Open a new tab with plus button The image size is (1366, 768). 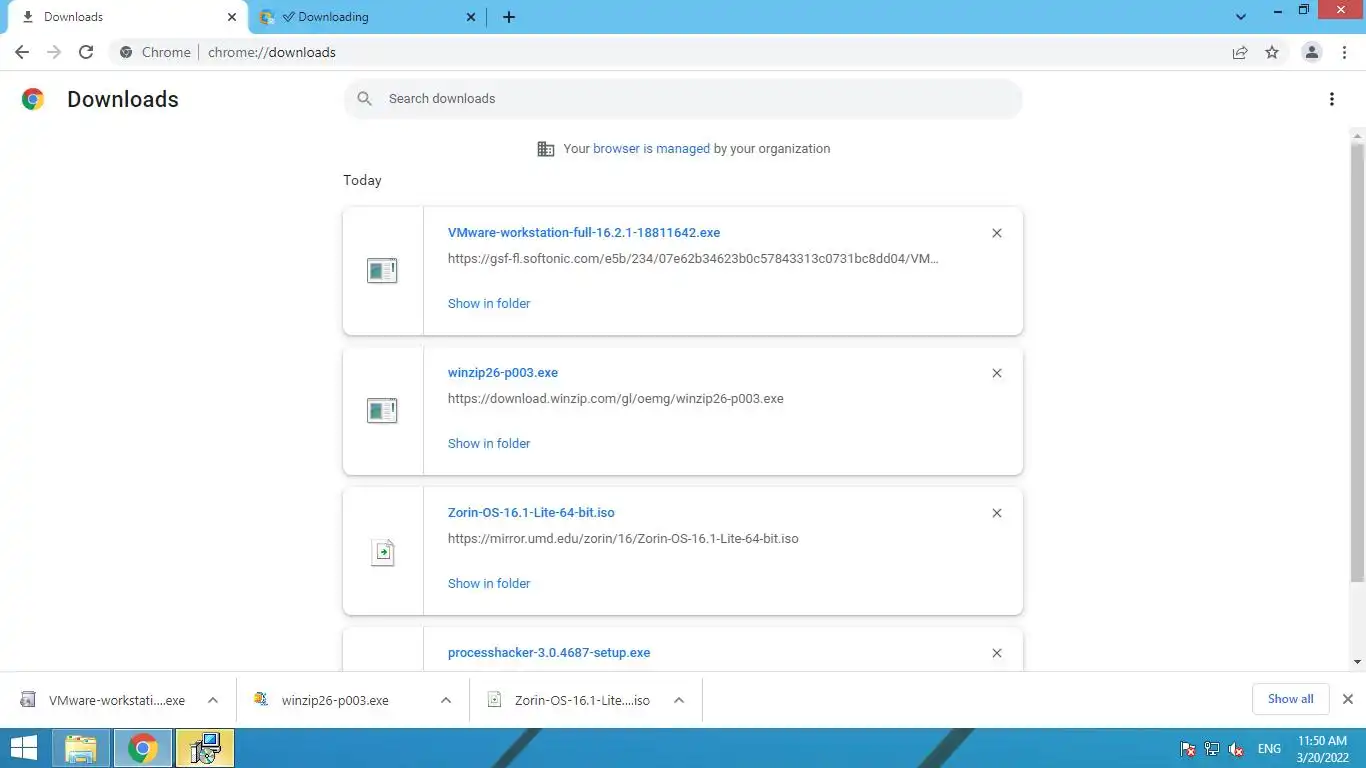[509, 17]
